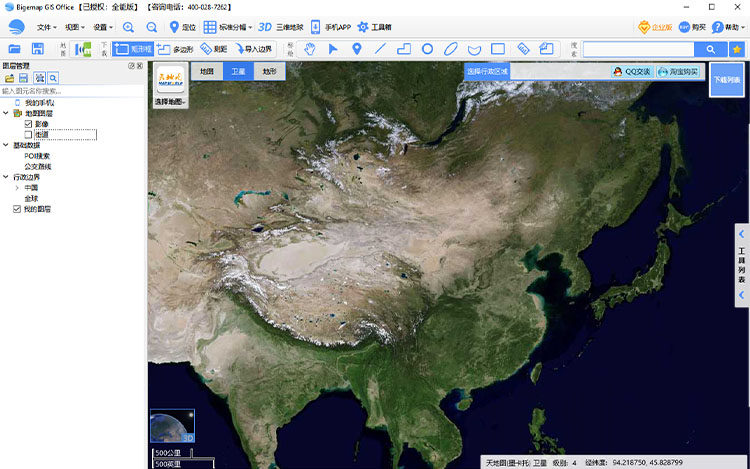Screen dimensions: 750x469
Task: Uncheck the 影像 imagery layer checkbox
Action: coord(28,124)
